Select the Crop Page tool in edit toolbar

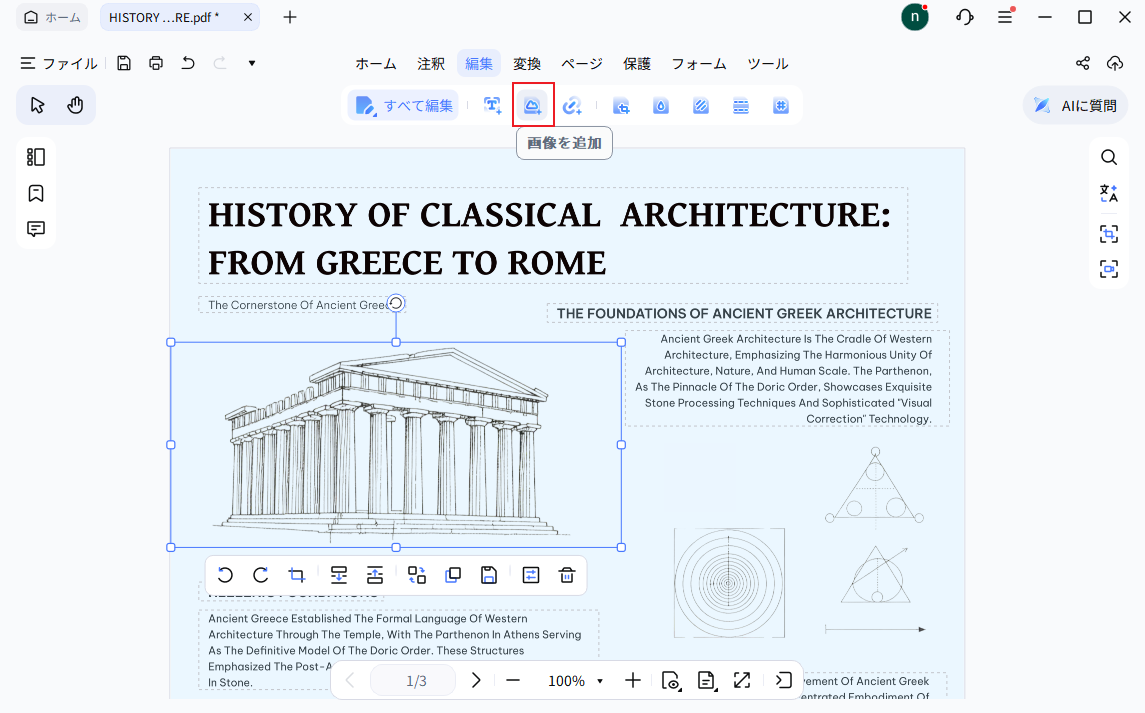pos(621,106)
